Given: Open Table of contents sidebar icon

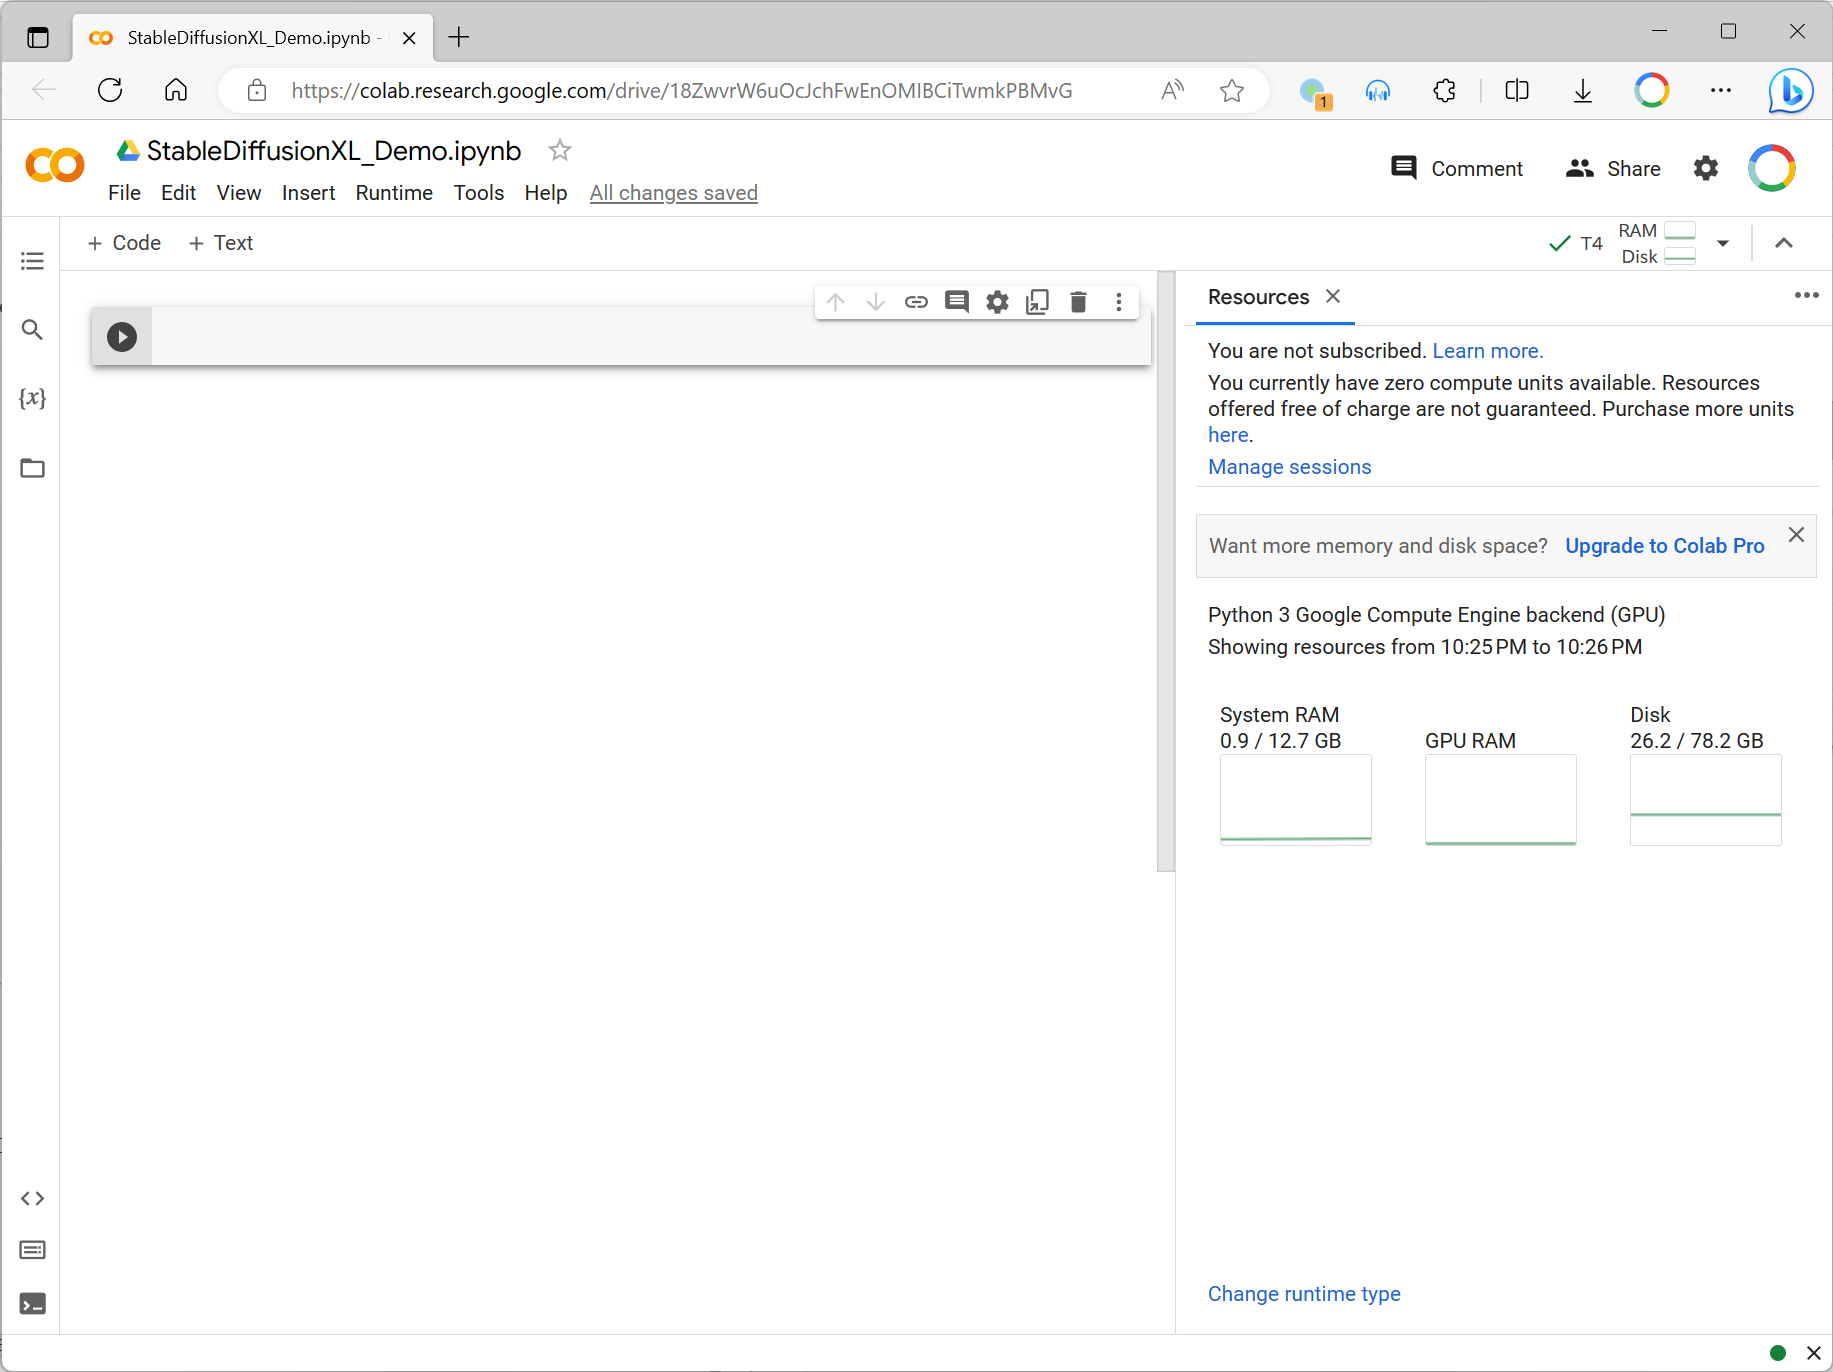Looking at the screenshot, I should [32, 261].
